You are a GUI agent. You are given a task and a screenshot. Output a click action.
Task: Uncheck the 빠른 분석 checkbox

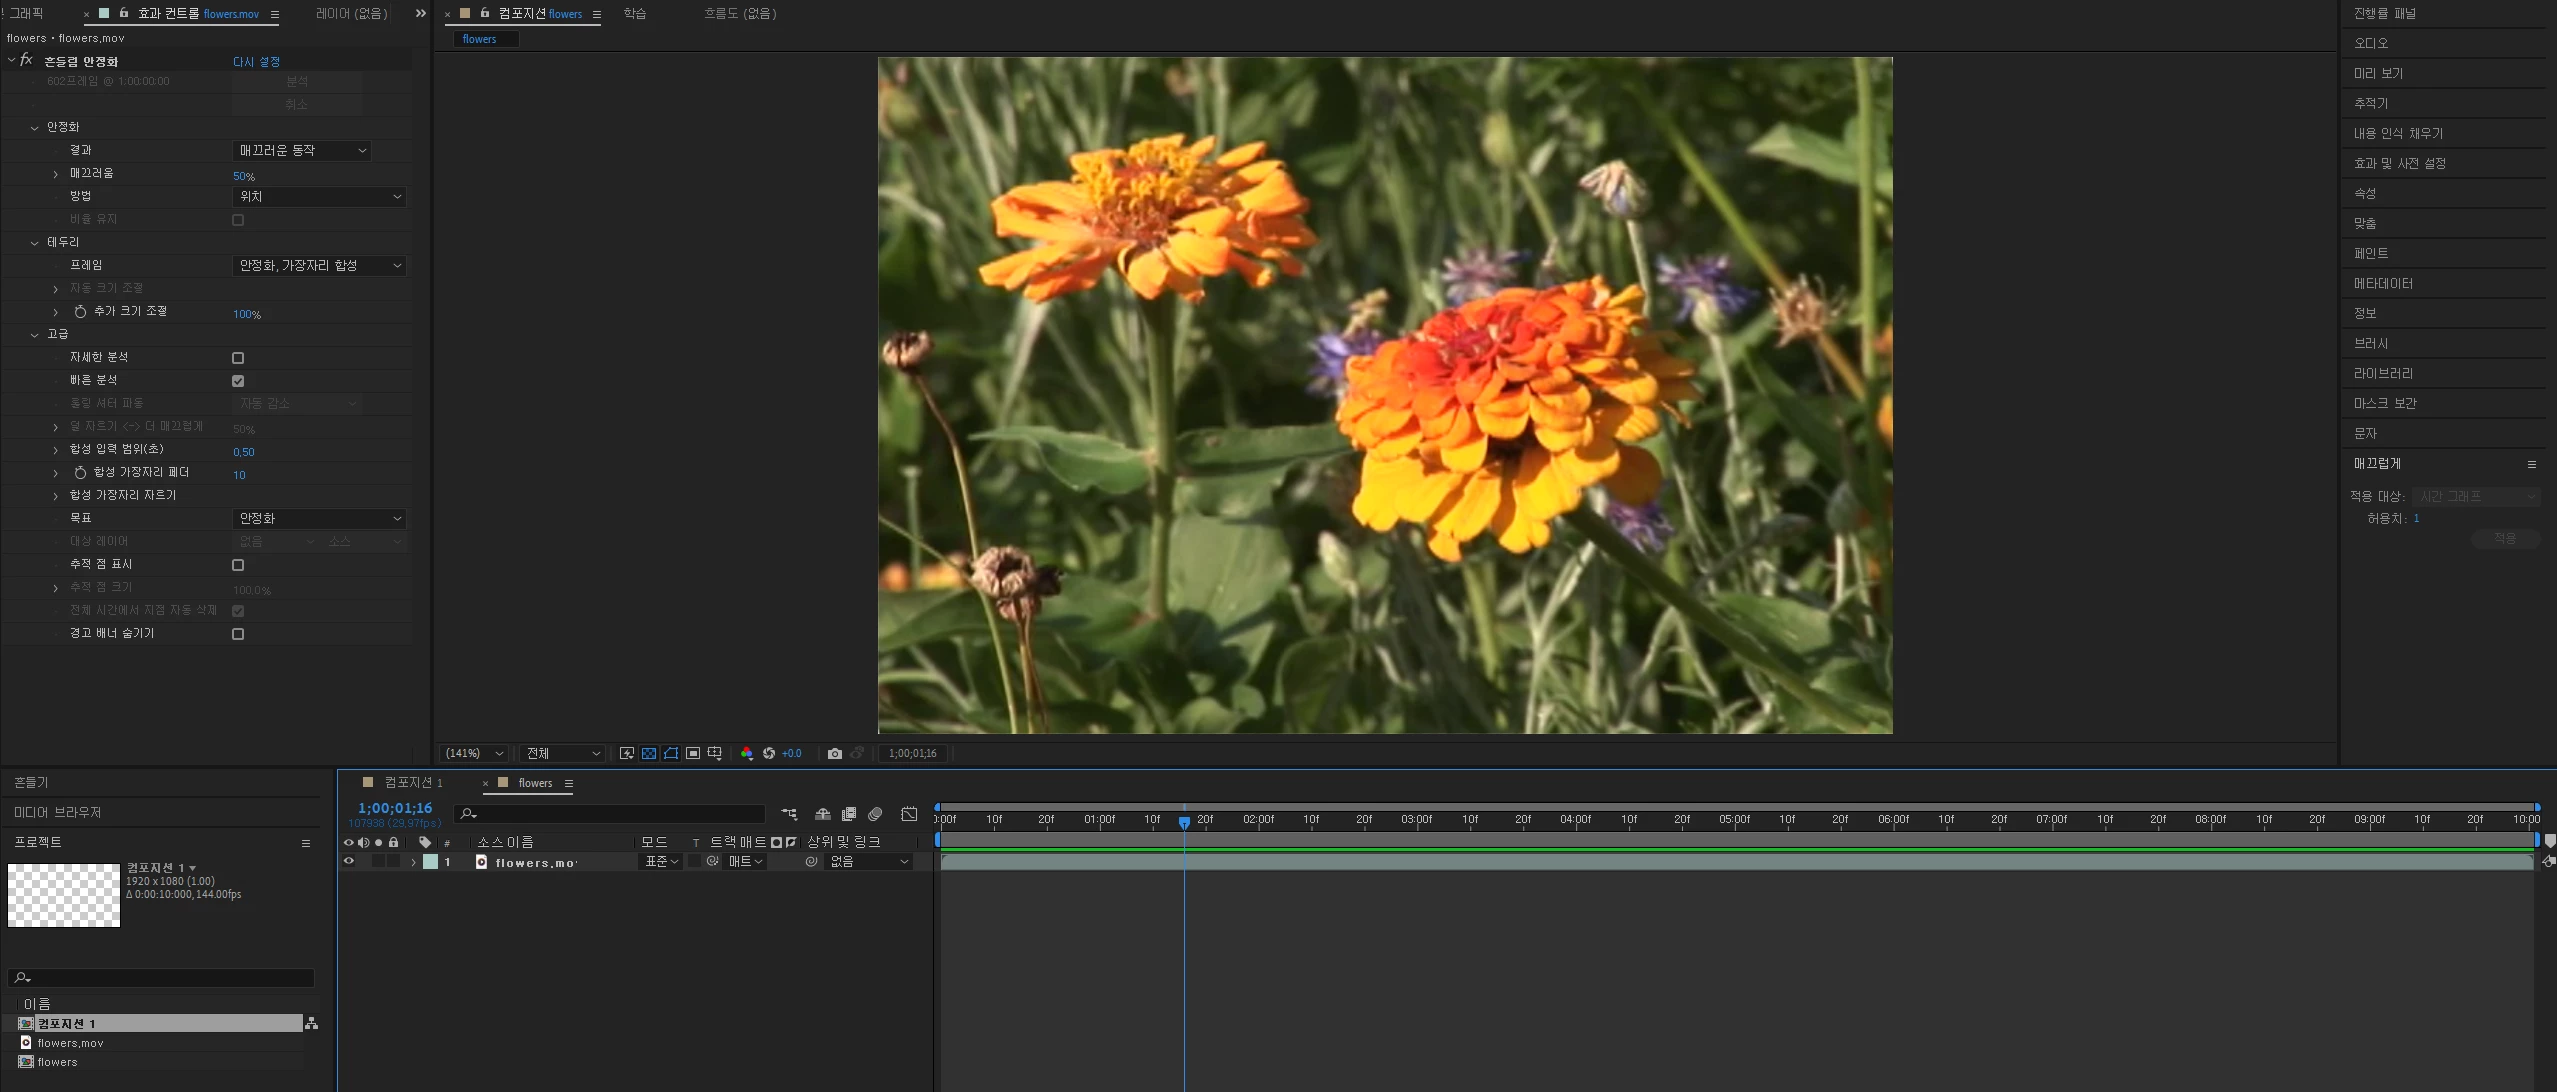238,381
